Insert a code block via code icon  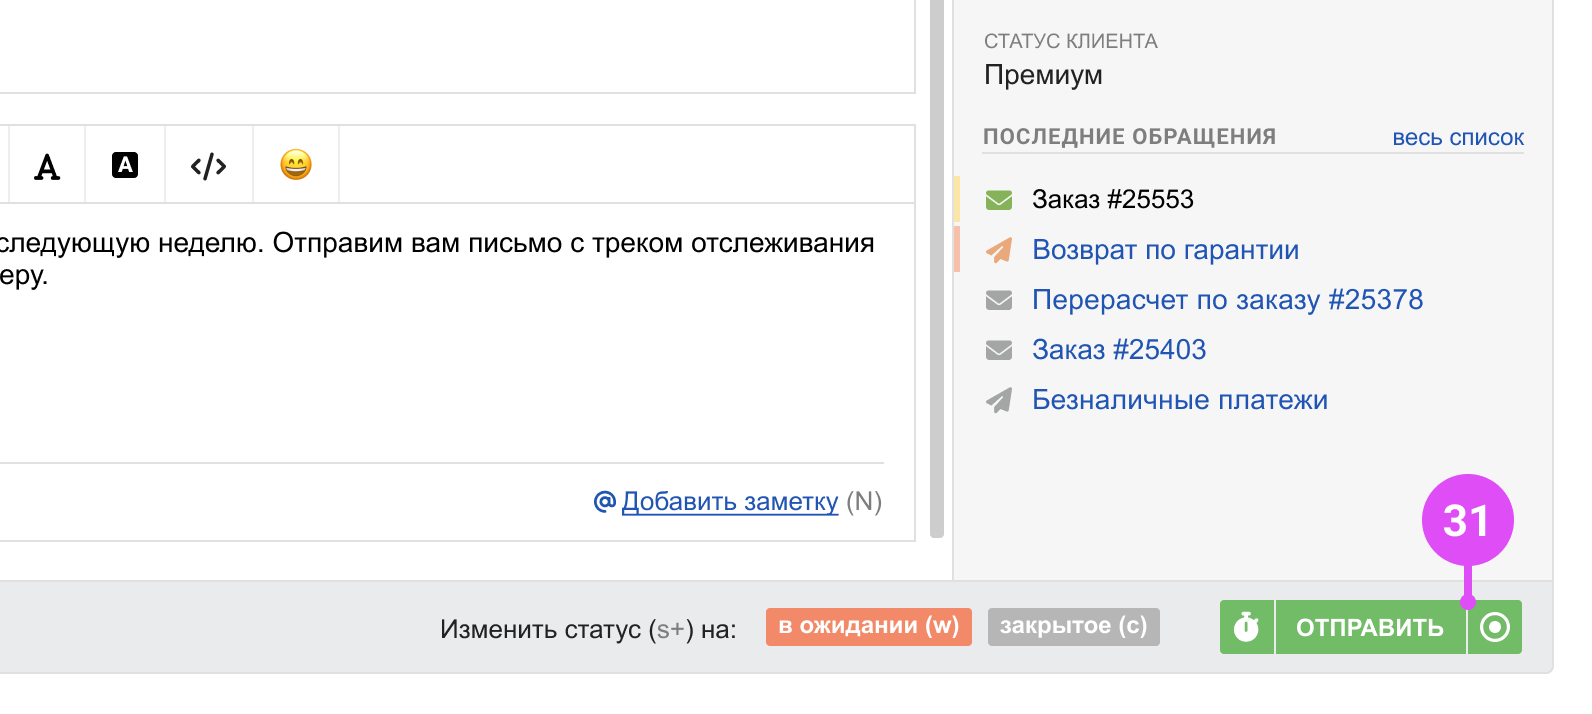[208, 165]
